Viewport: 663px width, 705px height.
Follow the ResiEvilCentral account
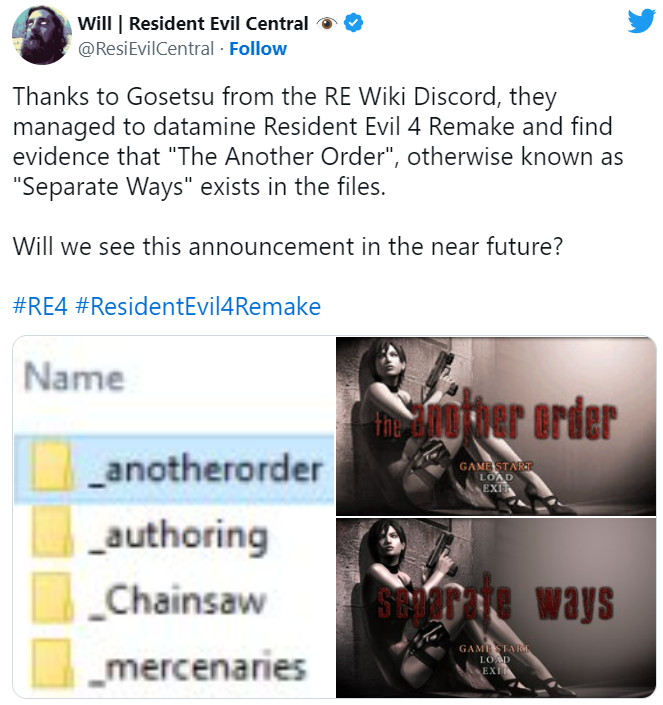tap(258, 49)
